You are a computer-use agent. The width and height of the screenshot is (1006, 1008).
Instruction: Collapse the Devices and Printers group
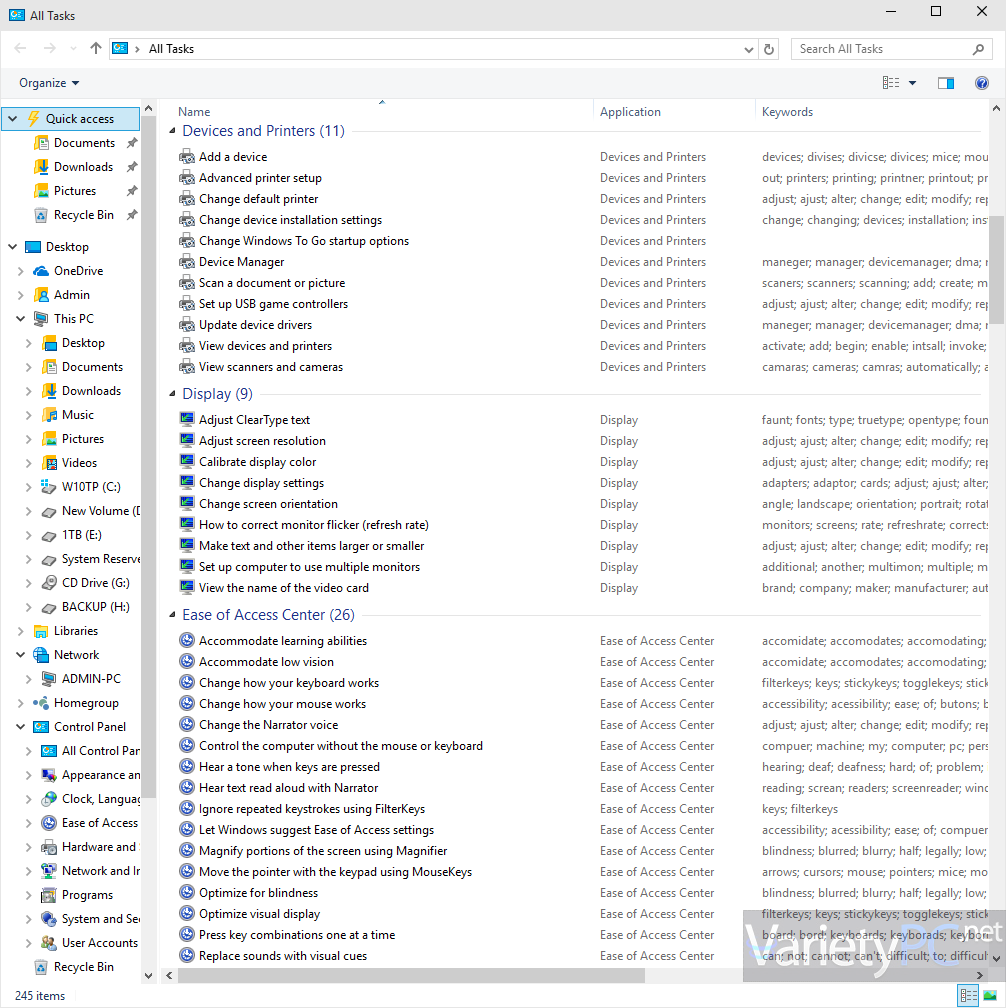tap(172, 131)
